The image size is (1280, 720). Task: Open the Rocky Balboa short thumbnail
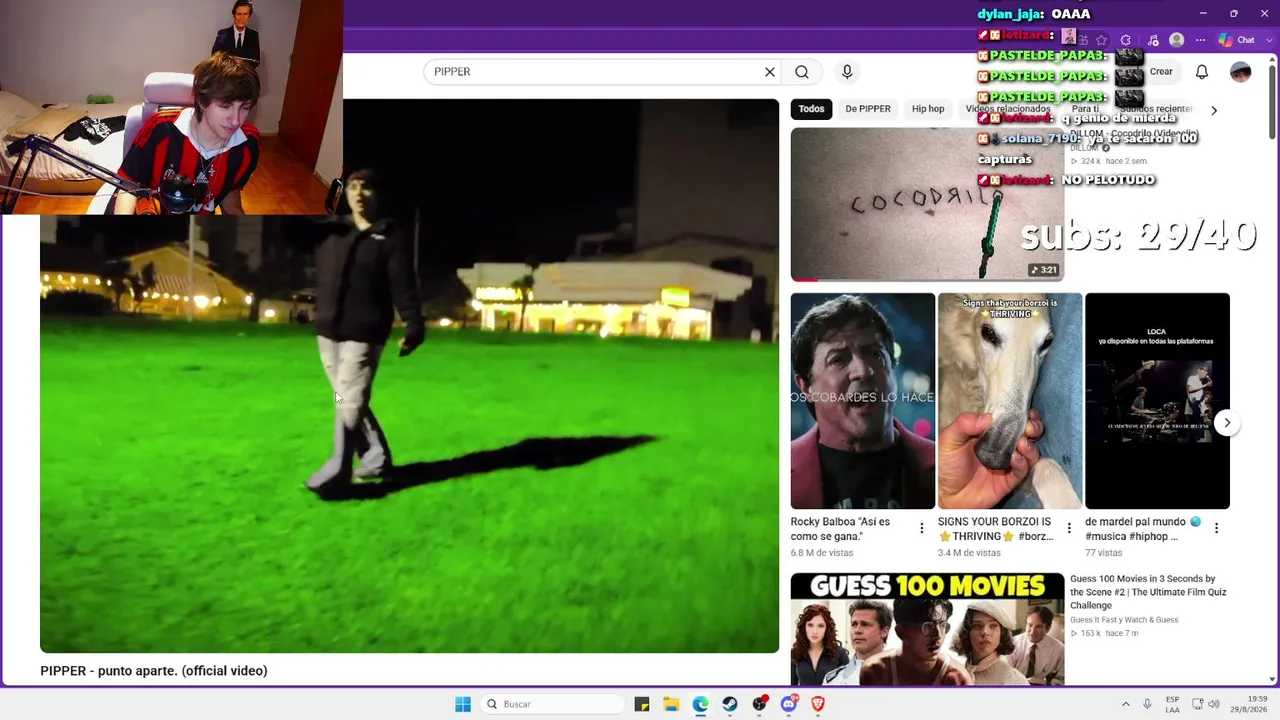pyautogui.click(x=863, y=401)
